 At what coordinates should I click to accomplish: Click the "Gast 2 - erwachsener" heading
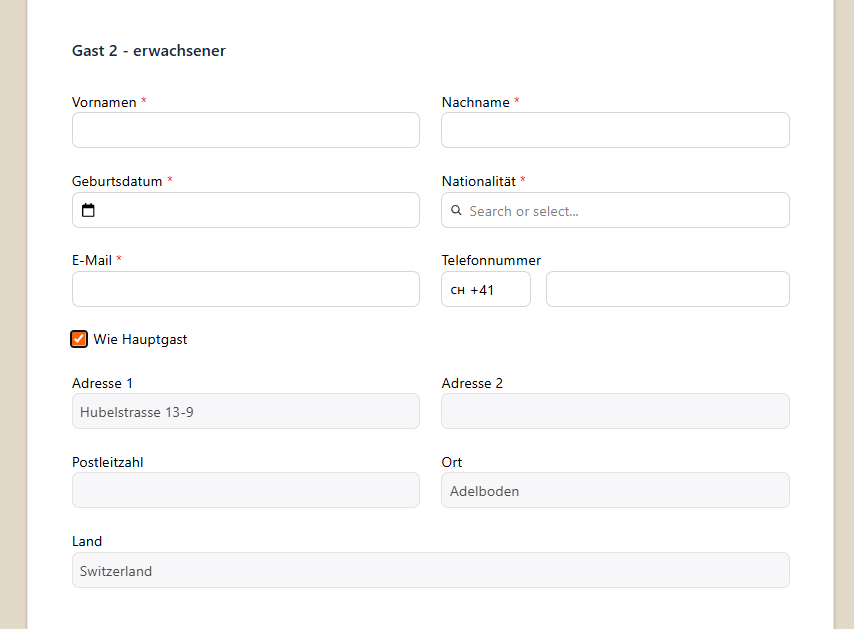point(149,51)
